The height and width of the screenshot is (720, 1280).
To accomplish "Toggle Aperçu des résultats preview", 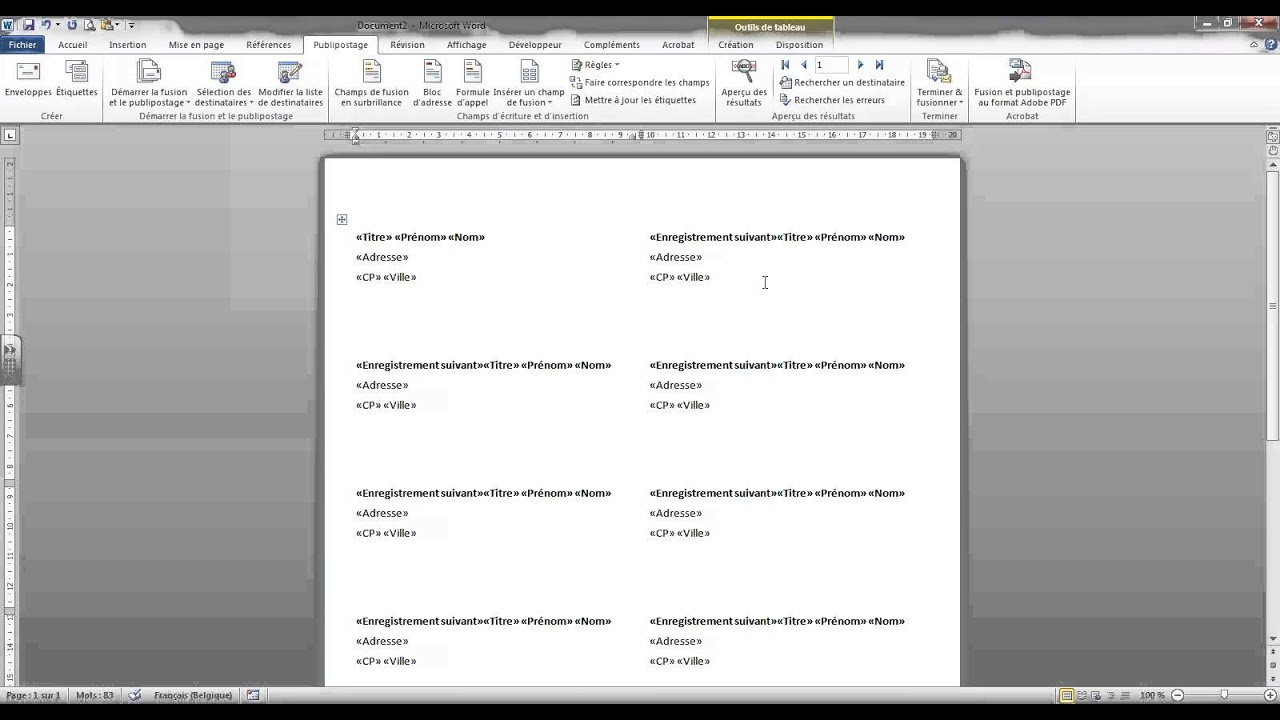I will (x=744, y=83).
